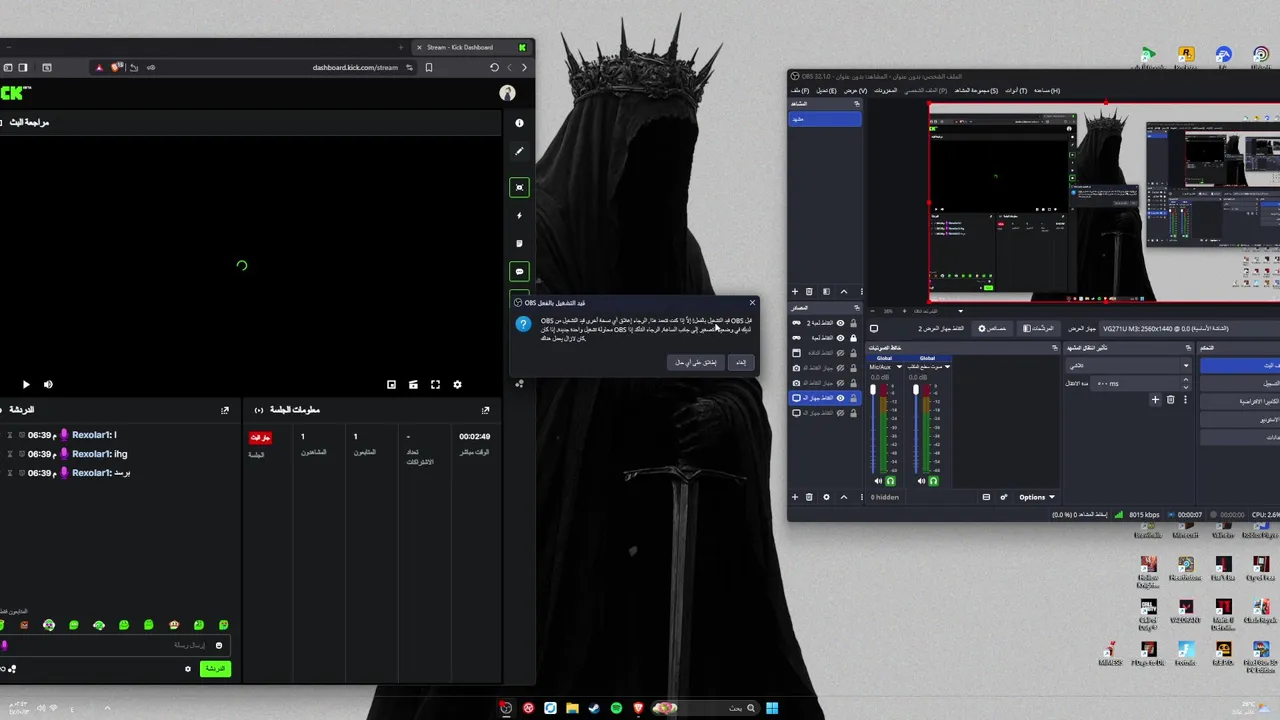Image resolution: width=1280 pixels, height=720 pixels.
Task: Adjust the desktop audio volume slider
Action: [x=915, y=428]
